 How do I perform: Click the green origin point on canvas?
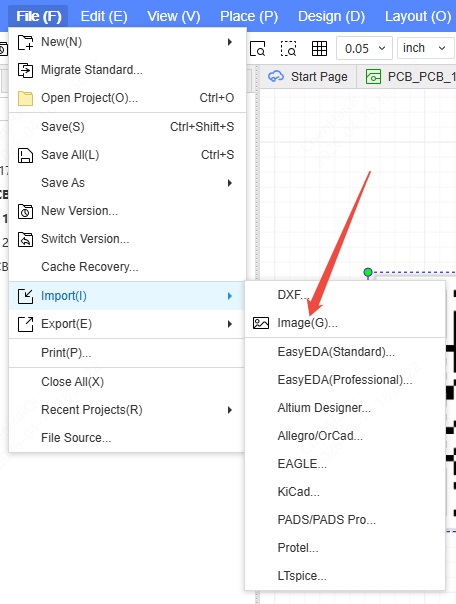368,272
